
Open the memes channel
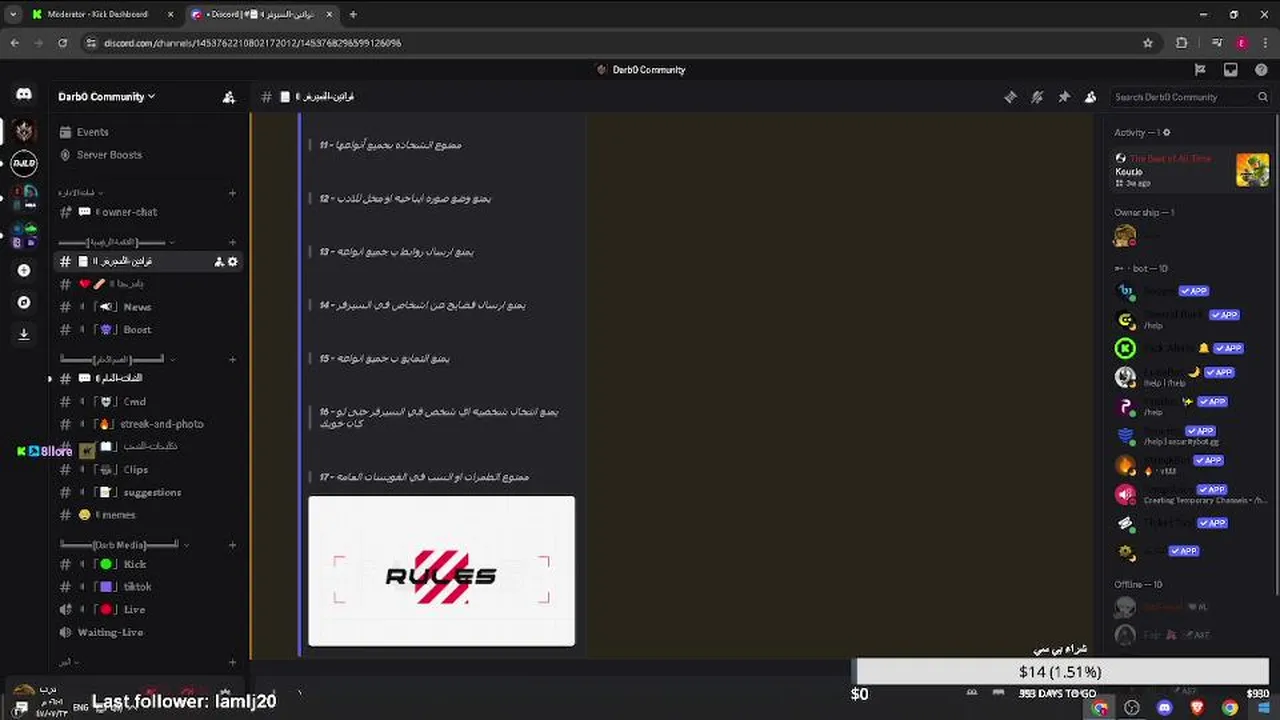click(x=145, y=515)
